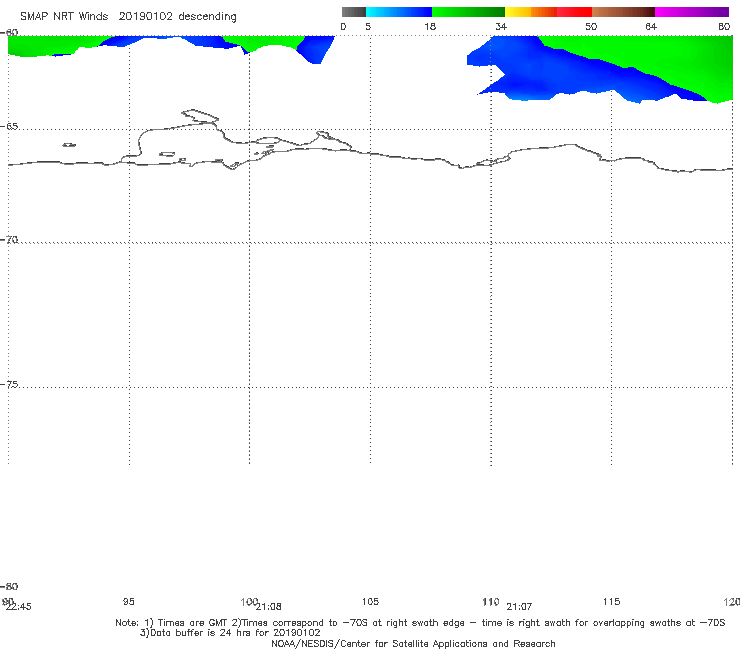Click the small island outline near 92 longitude

tap(69, 145)
